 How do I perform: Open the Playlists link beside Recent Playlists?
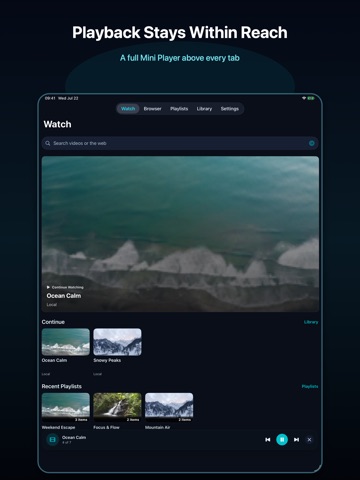pos(310,386)
